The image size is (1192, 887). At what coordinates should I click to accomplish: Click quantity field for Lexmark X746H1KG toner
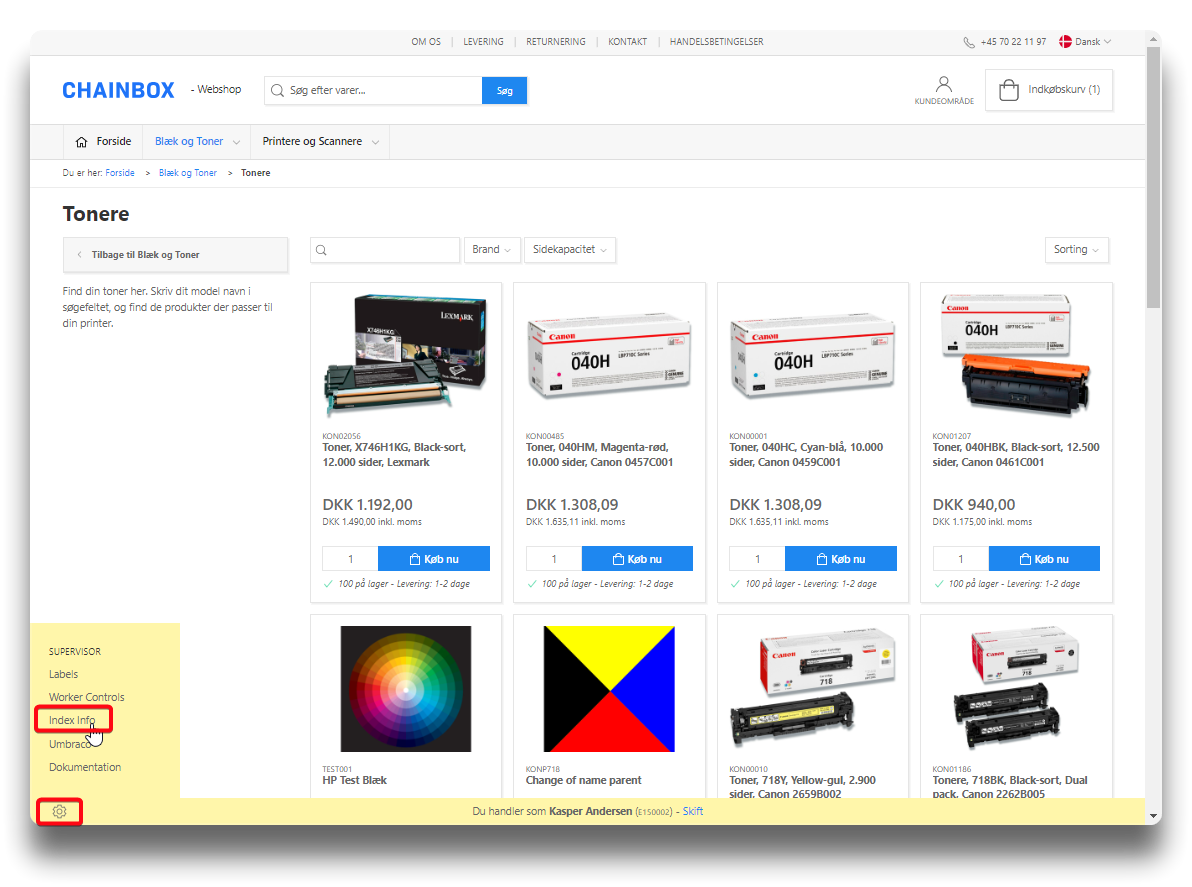(x=350, y=559)
